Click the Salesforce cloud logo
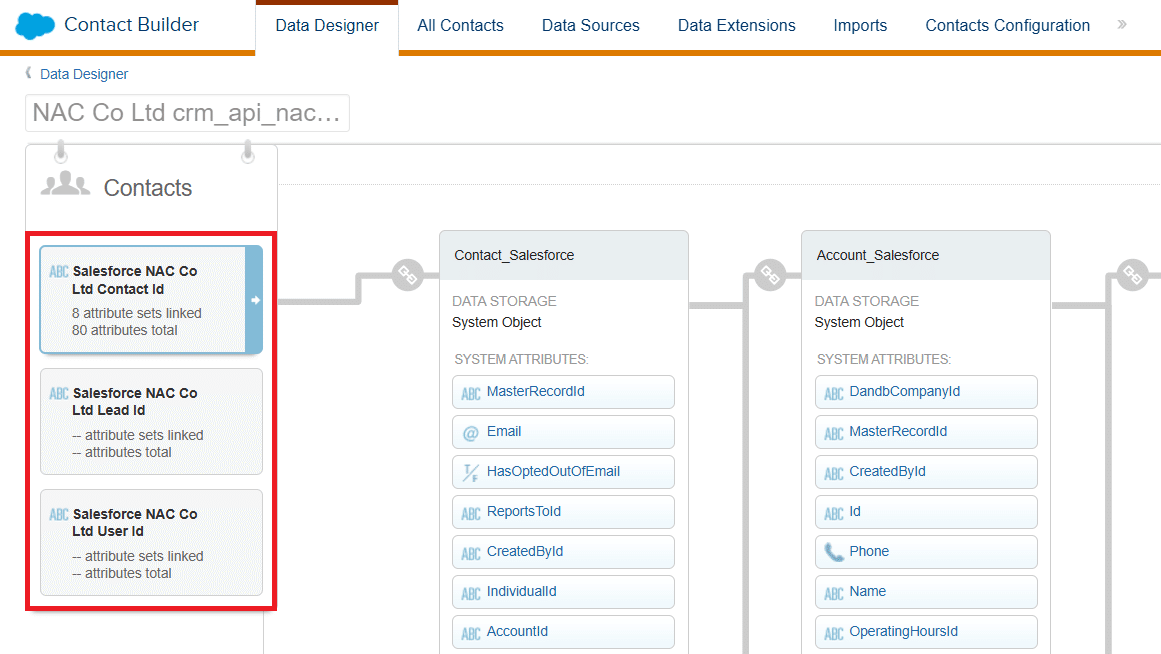This screenshot has height=654, width=1161. pyautogui.click(x=35, y=25)
